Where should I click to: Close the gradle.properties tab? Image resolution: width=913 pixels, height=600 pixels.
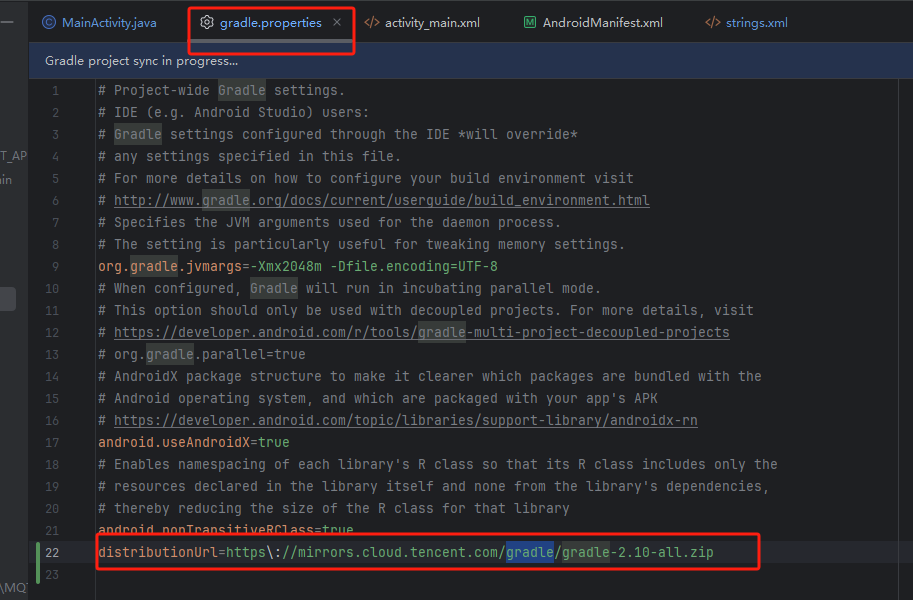tap(335, 20)
